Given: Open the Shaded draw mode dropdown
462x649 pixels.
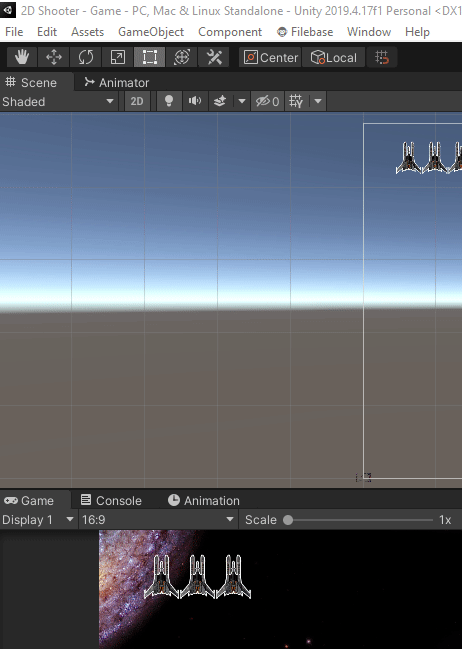Looking at the screenshot, I should [x=58, y=101].
